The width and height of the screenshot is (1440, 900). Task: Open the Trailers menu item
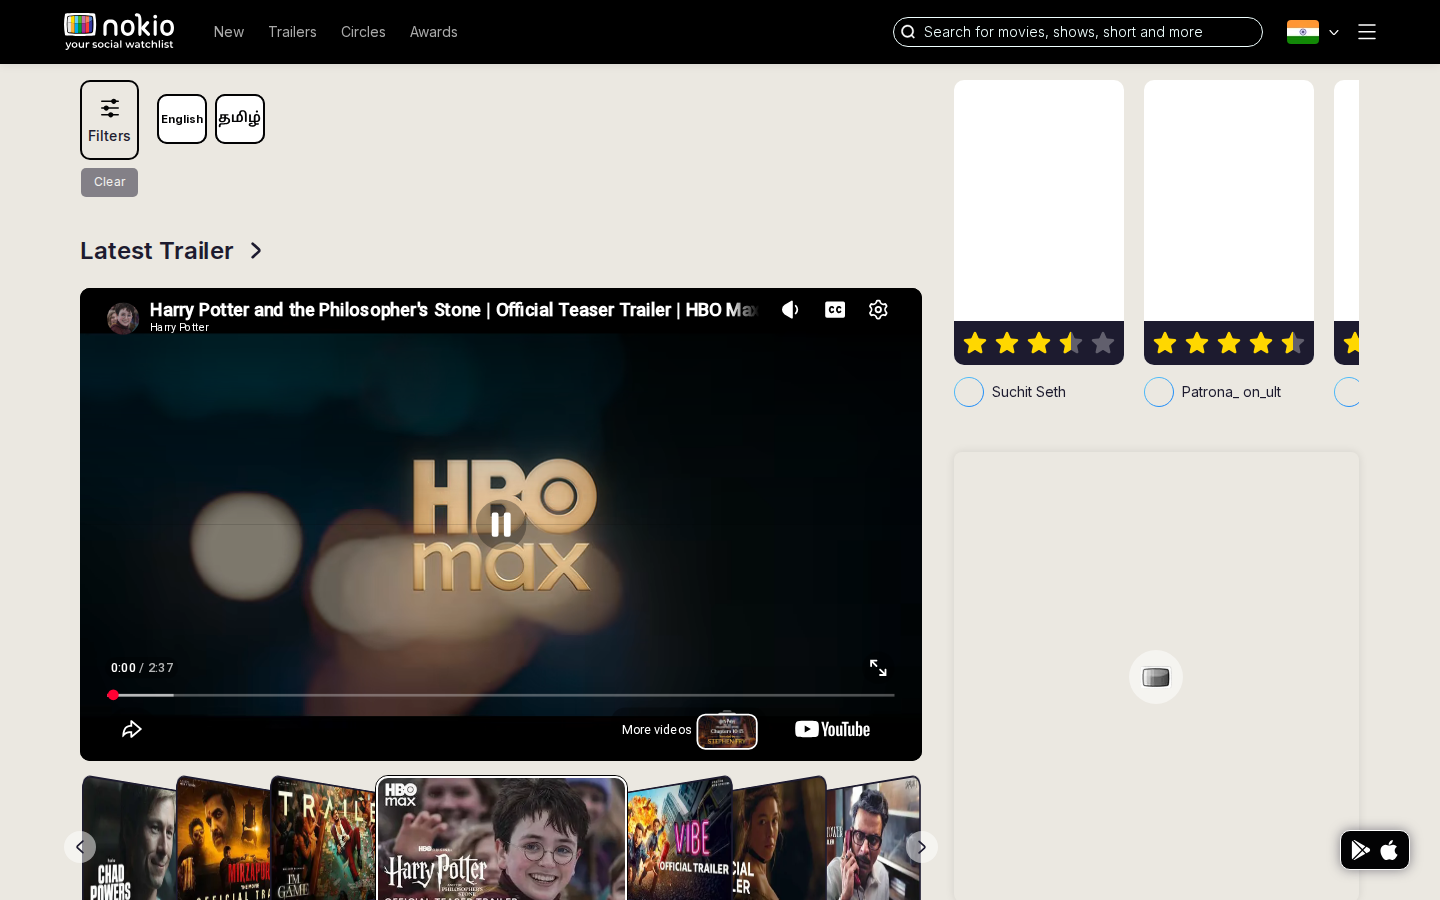tap(292, 32)
